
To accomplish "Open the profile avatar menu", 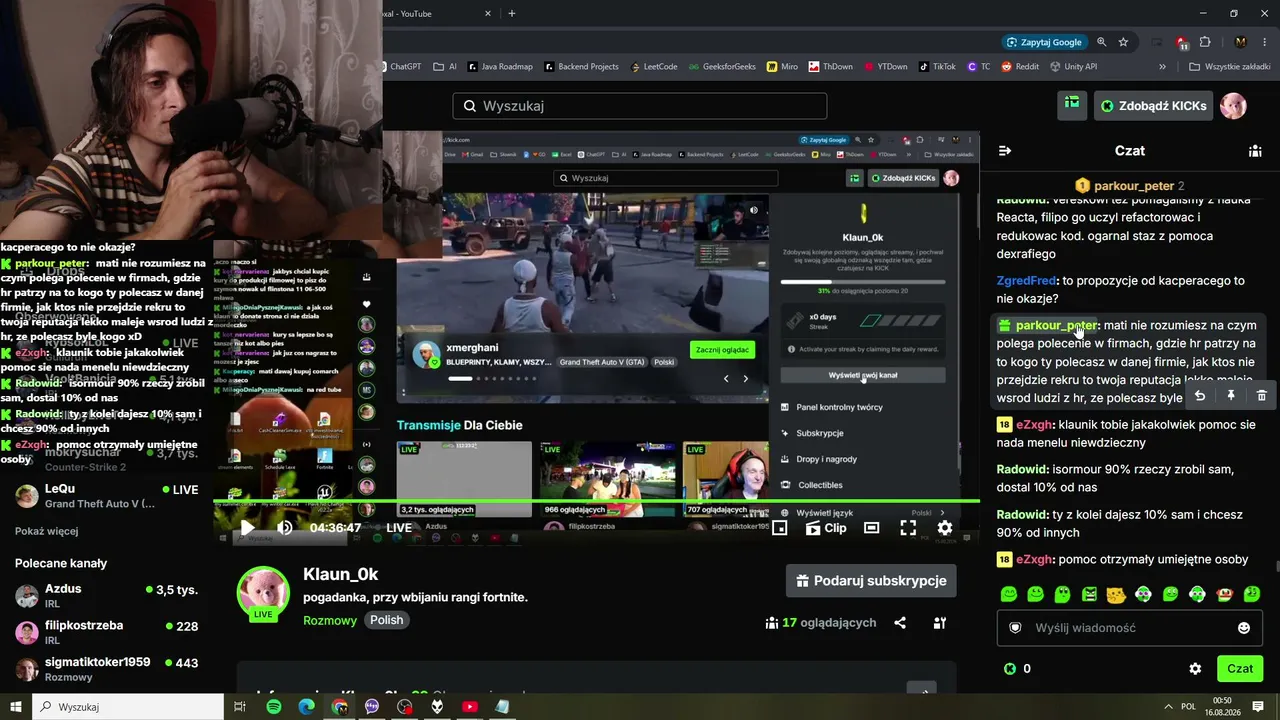I will click(1234, 106).
